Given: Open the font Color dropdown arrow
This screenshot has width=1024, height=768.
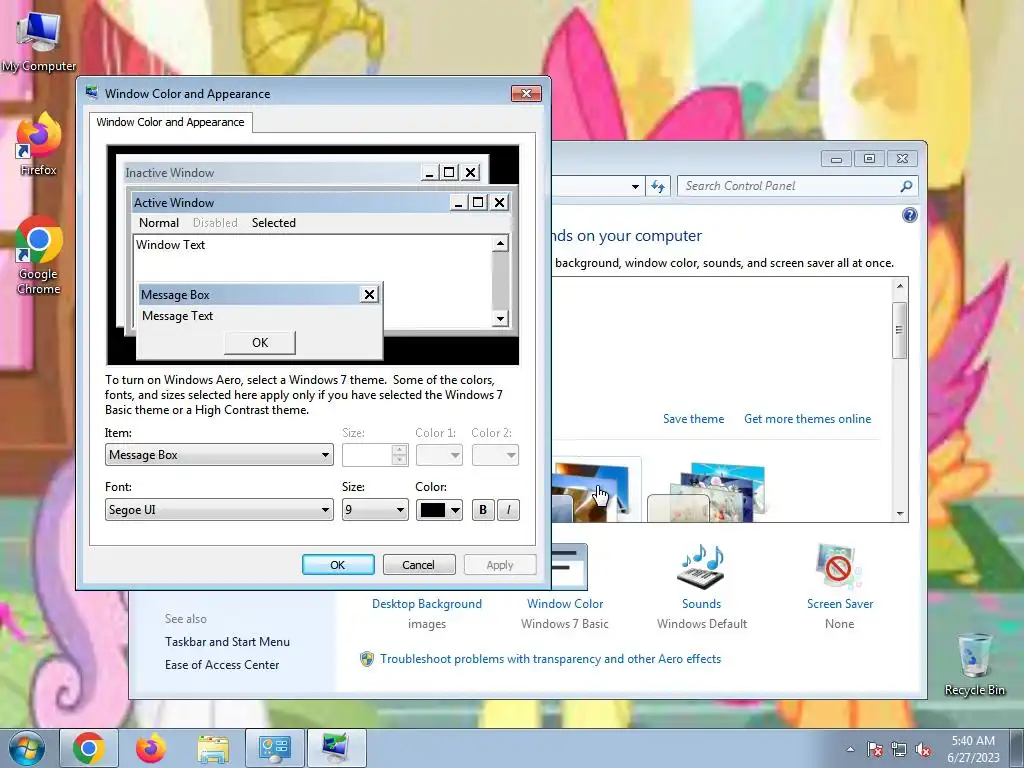Looking at the screenshot, I should coord(455,510).
